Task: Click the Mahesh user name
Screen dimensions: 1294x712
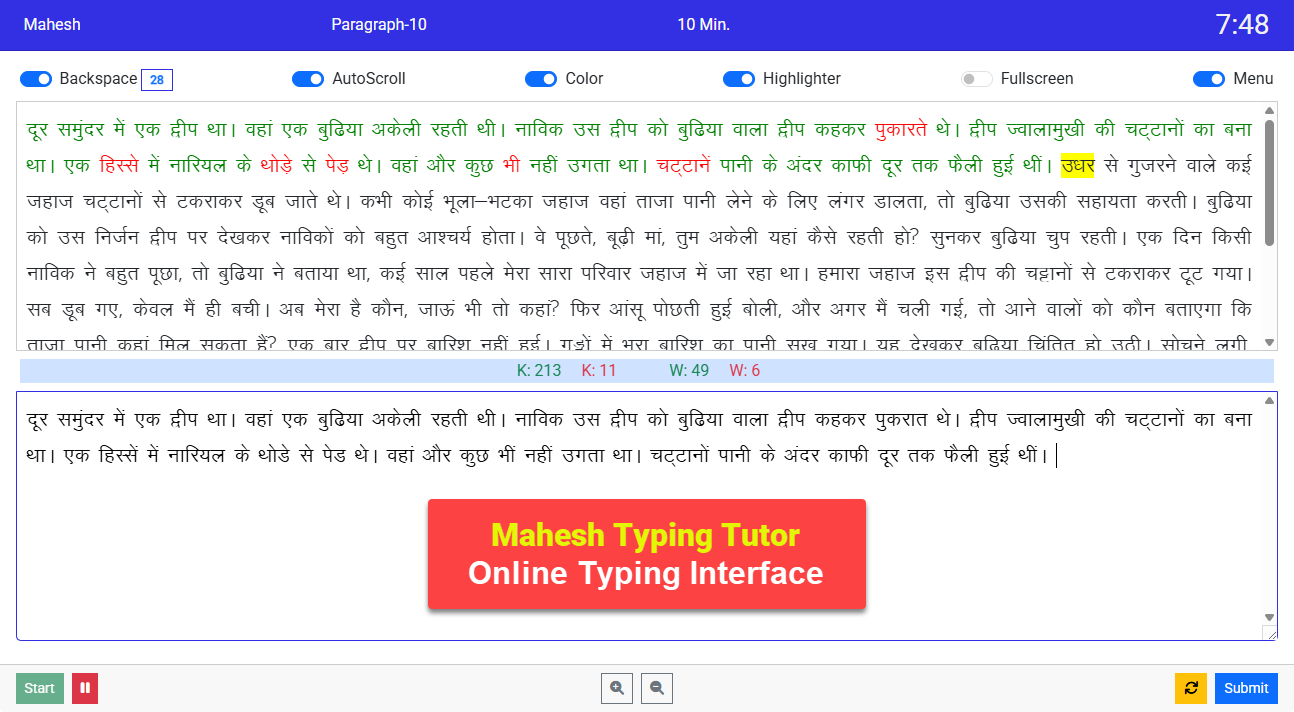Action: 52,25
